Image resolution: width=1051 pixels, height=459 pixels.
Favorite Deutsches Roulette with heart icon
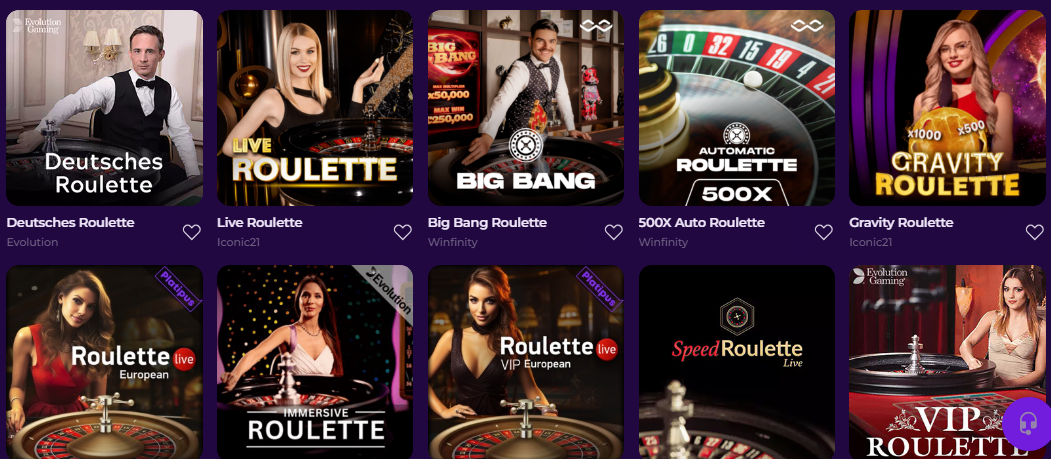tap(192, 232)
